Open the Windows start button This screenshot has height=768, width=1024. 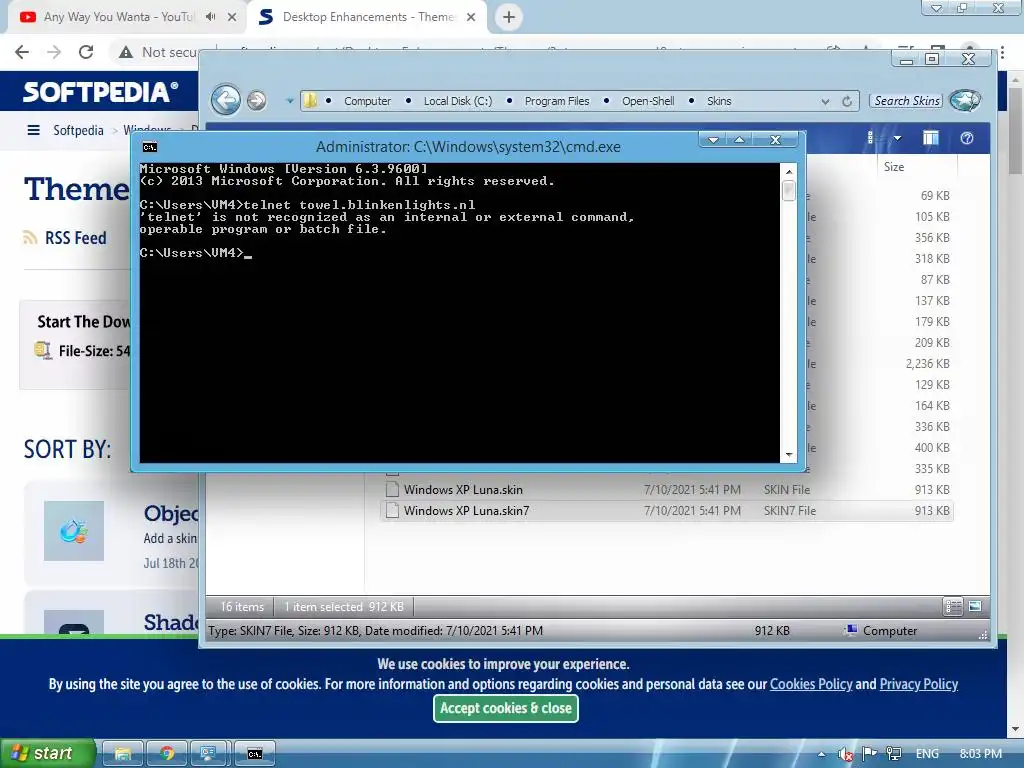(47, 753)
